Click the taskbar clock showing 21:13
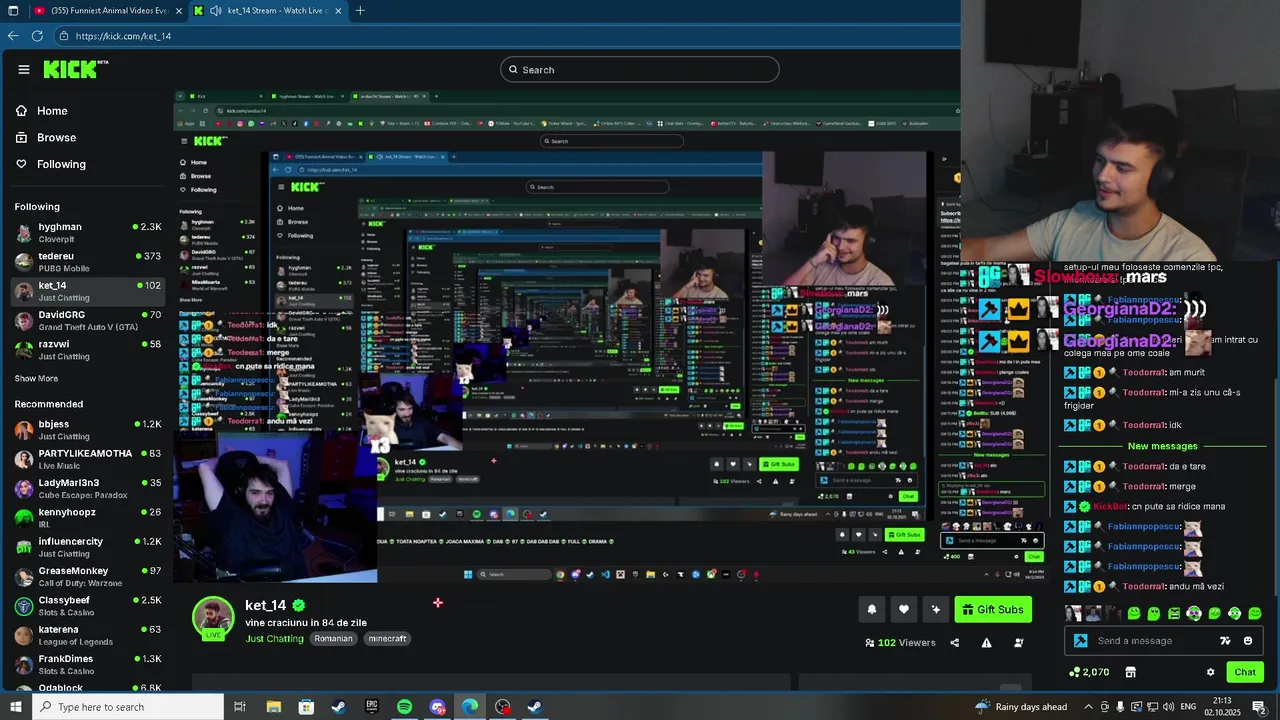The image size is (1280, 720). [x=1222, y=707]
